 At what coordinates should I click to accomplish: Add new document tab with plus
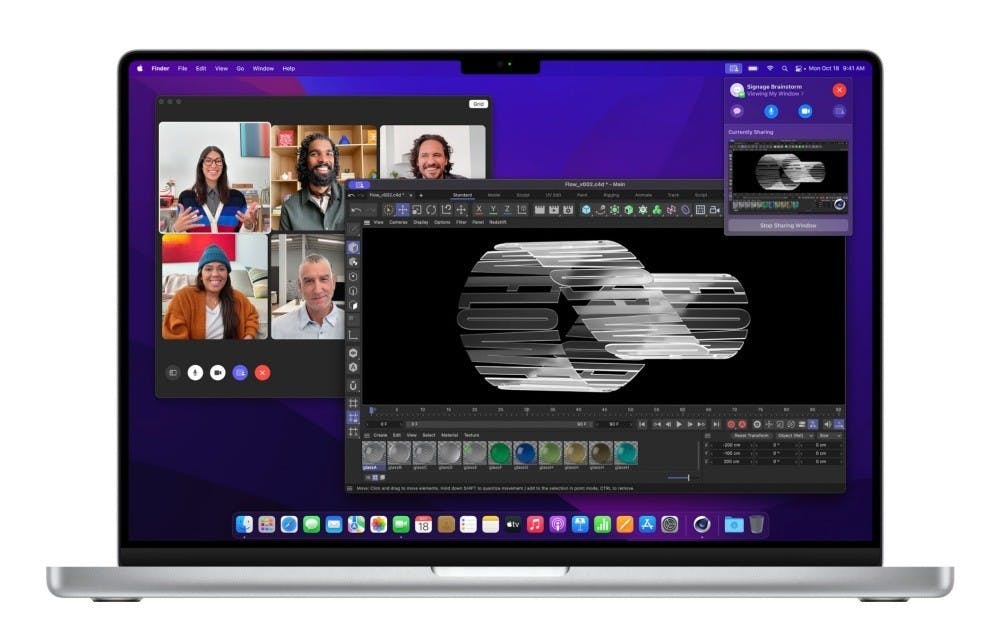click(x=421, y=195)
